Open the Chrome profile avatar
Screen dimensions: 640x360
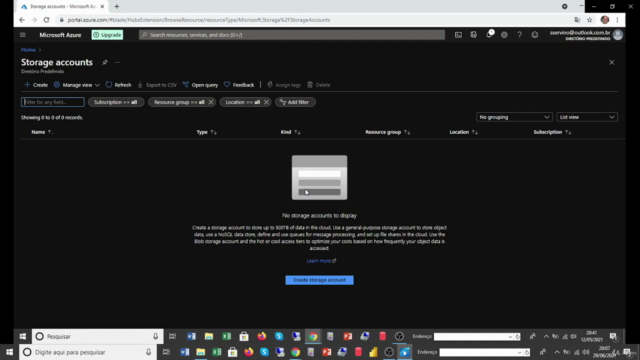pyautogui.click(x=605, y=20)
